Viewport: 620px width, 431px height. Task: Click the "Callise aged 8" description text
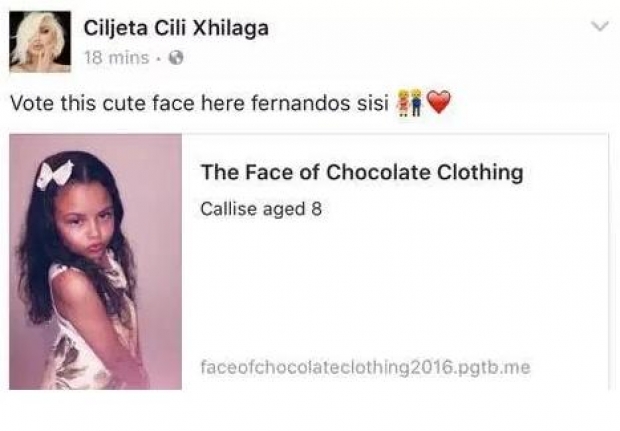click(x=261, y=209)
